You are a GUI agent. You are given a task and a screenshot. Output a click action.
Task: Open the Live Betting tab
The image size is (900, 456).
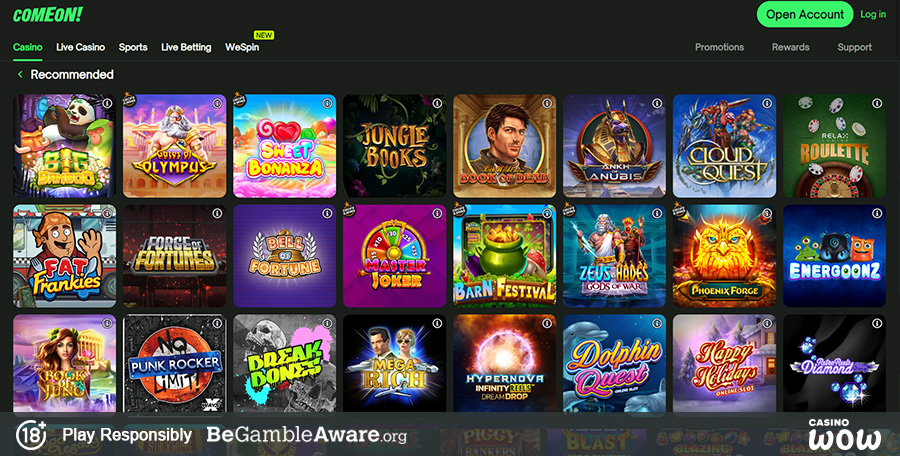[186, 47]
